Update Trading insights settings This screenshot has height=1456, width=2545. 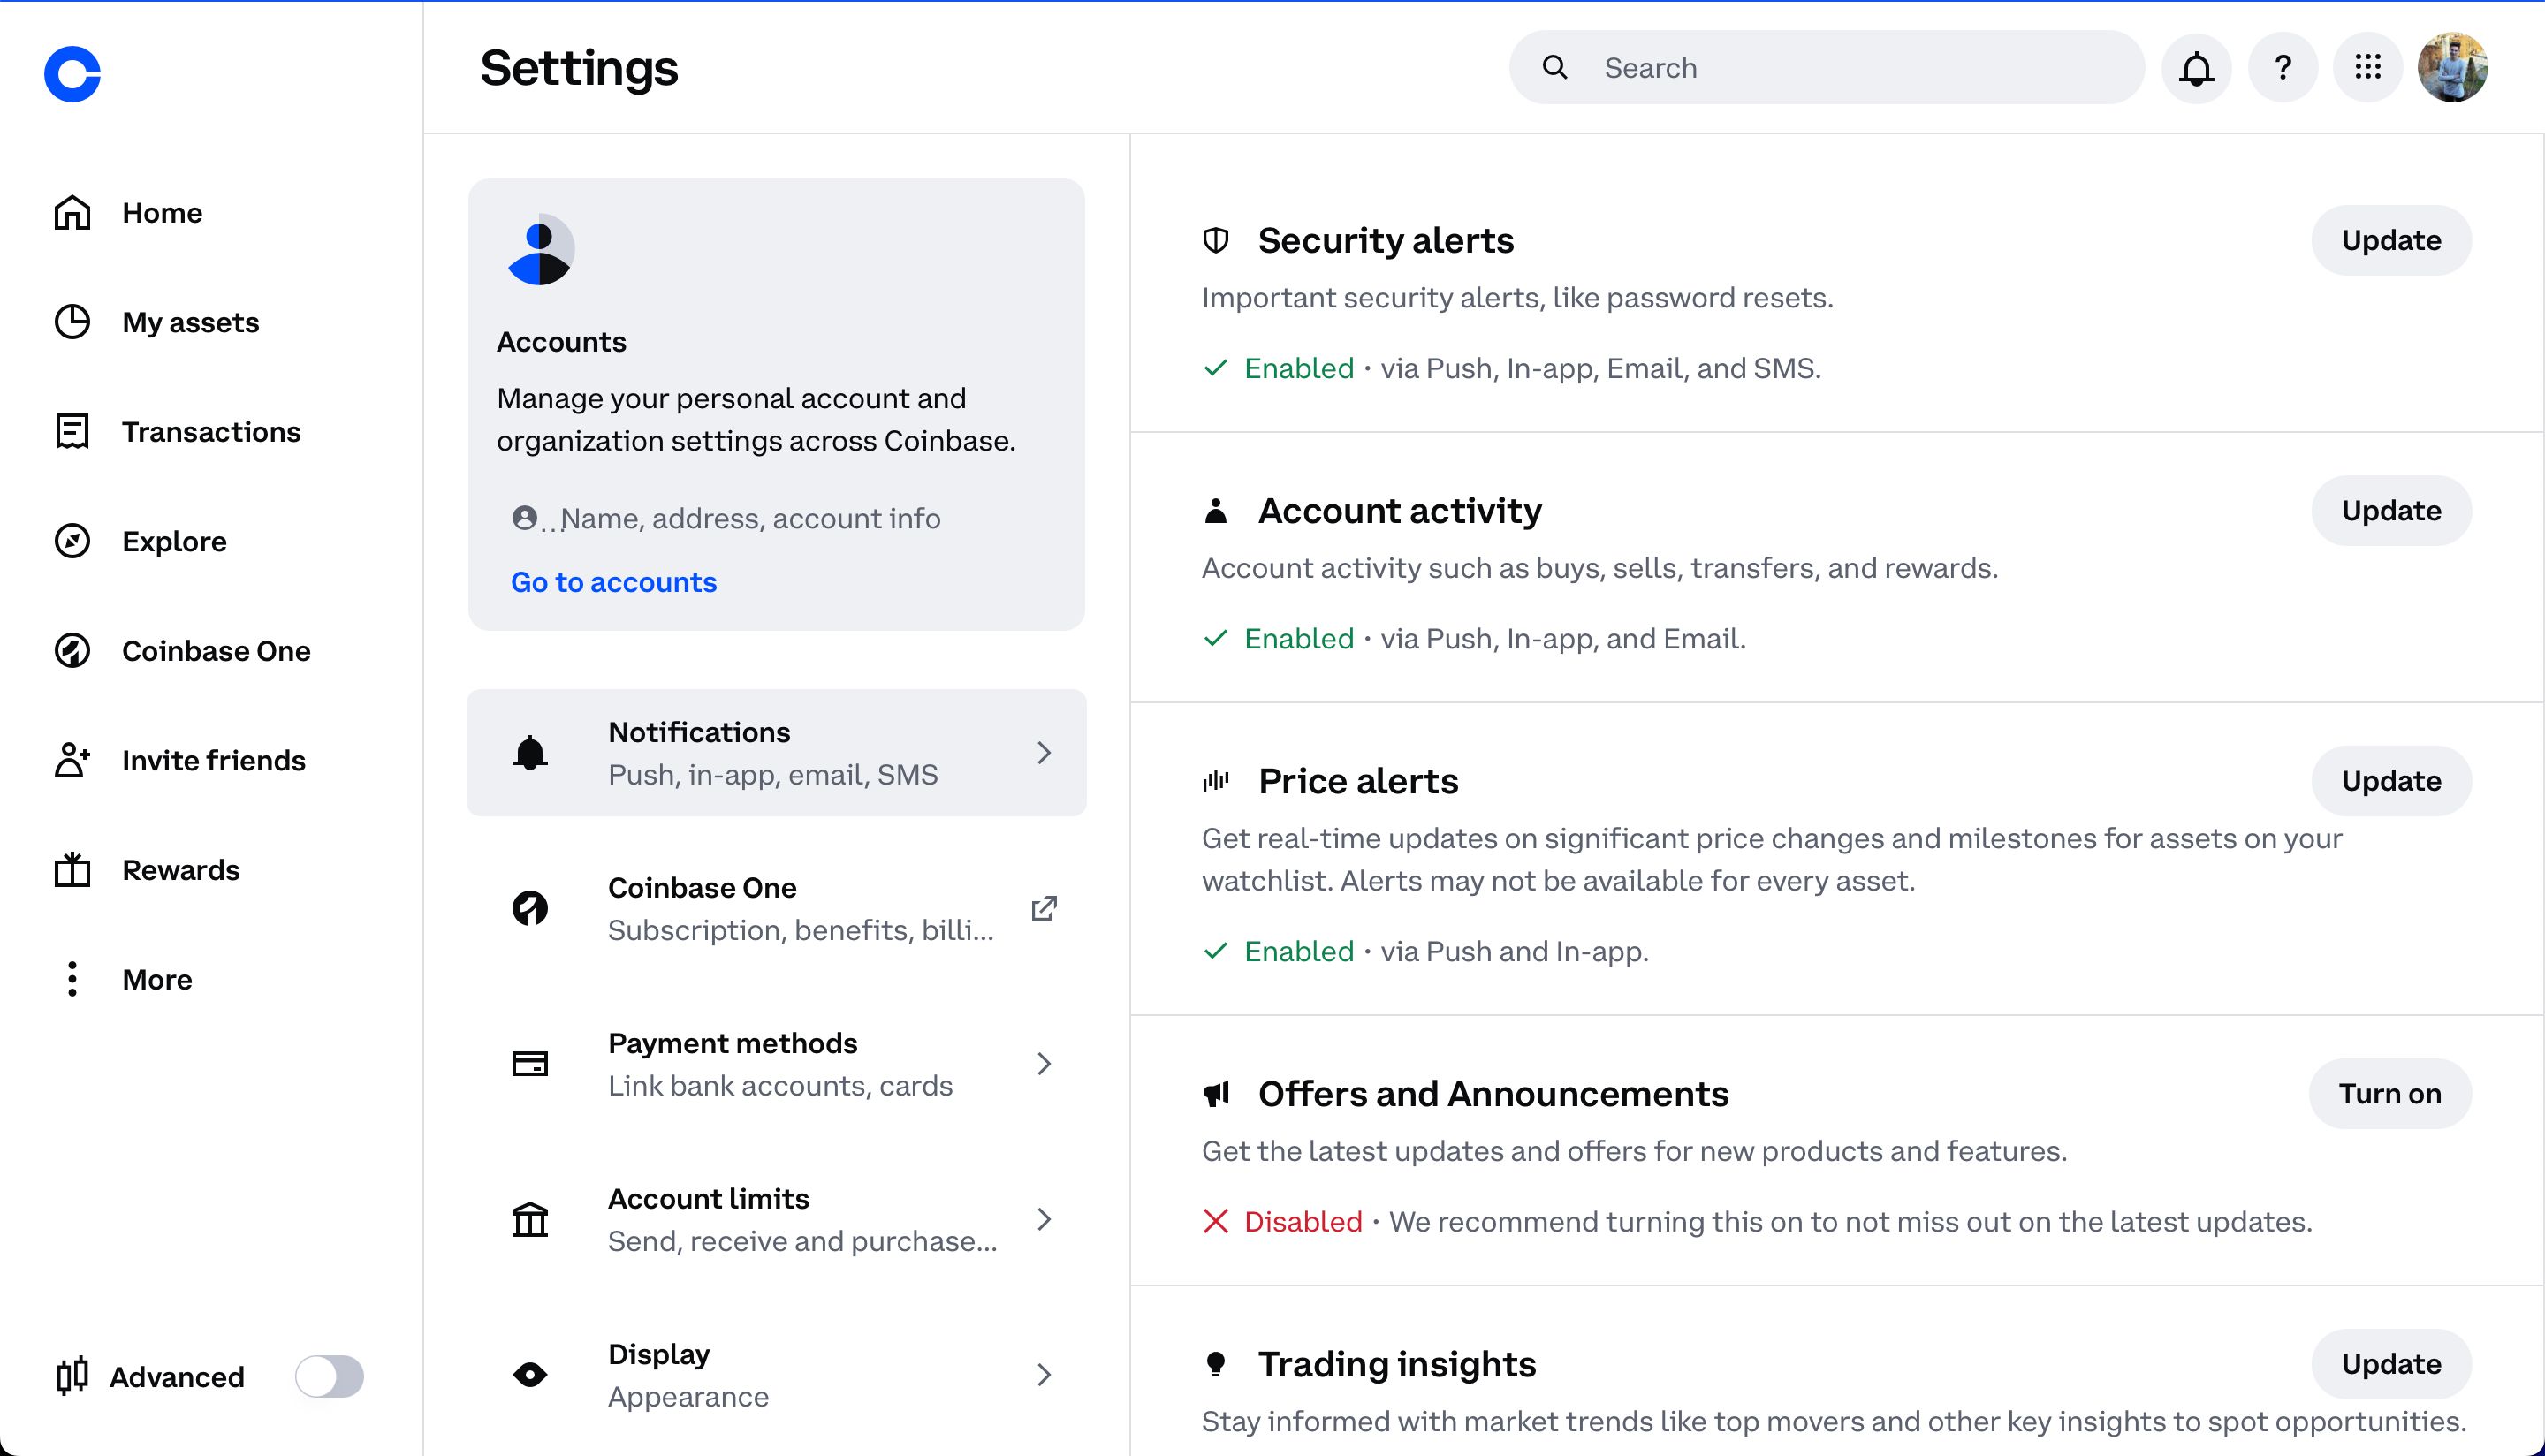point(2391,1364)
